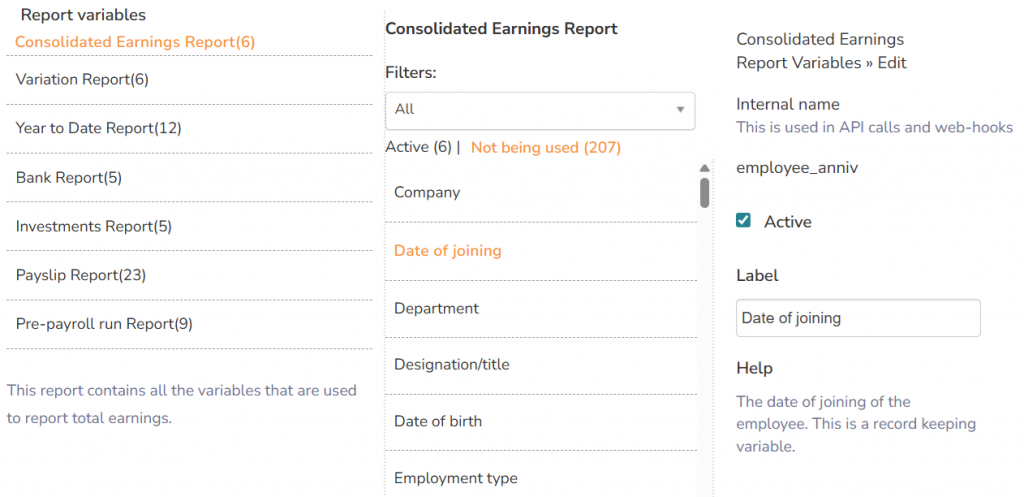Switch to the Active (6) tab
The width and height of the screenshot is (1024, 497).
point(419,148)
